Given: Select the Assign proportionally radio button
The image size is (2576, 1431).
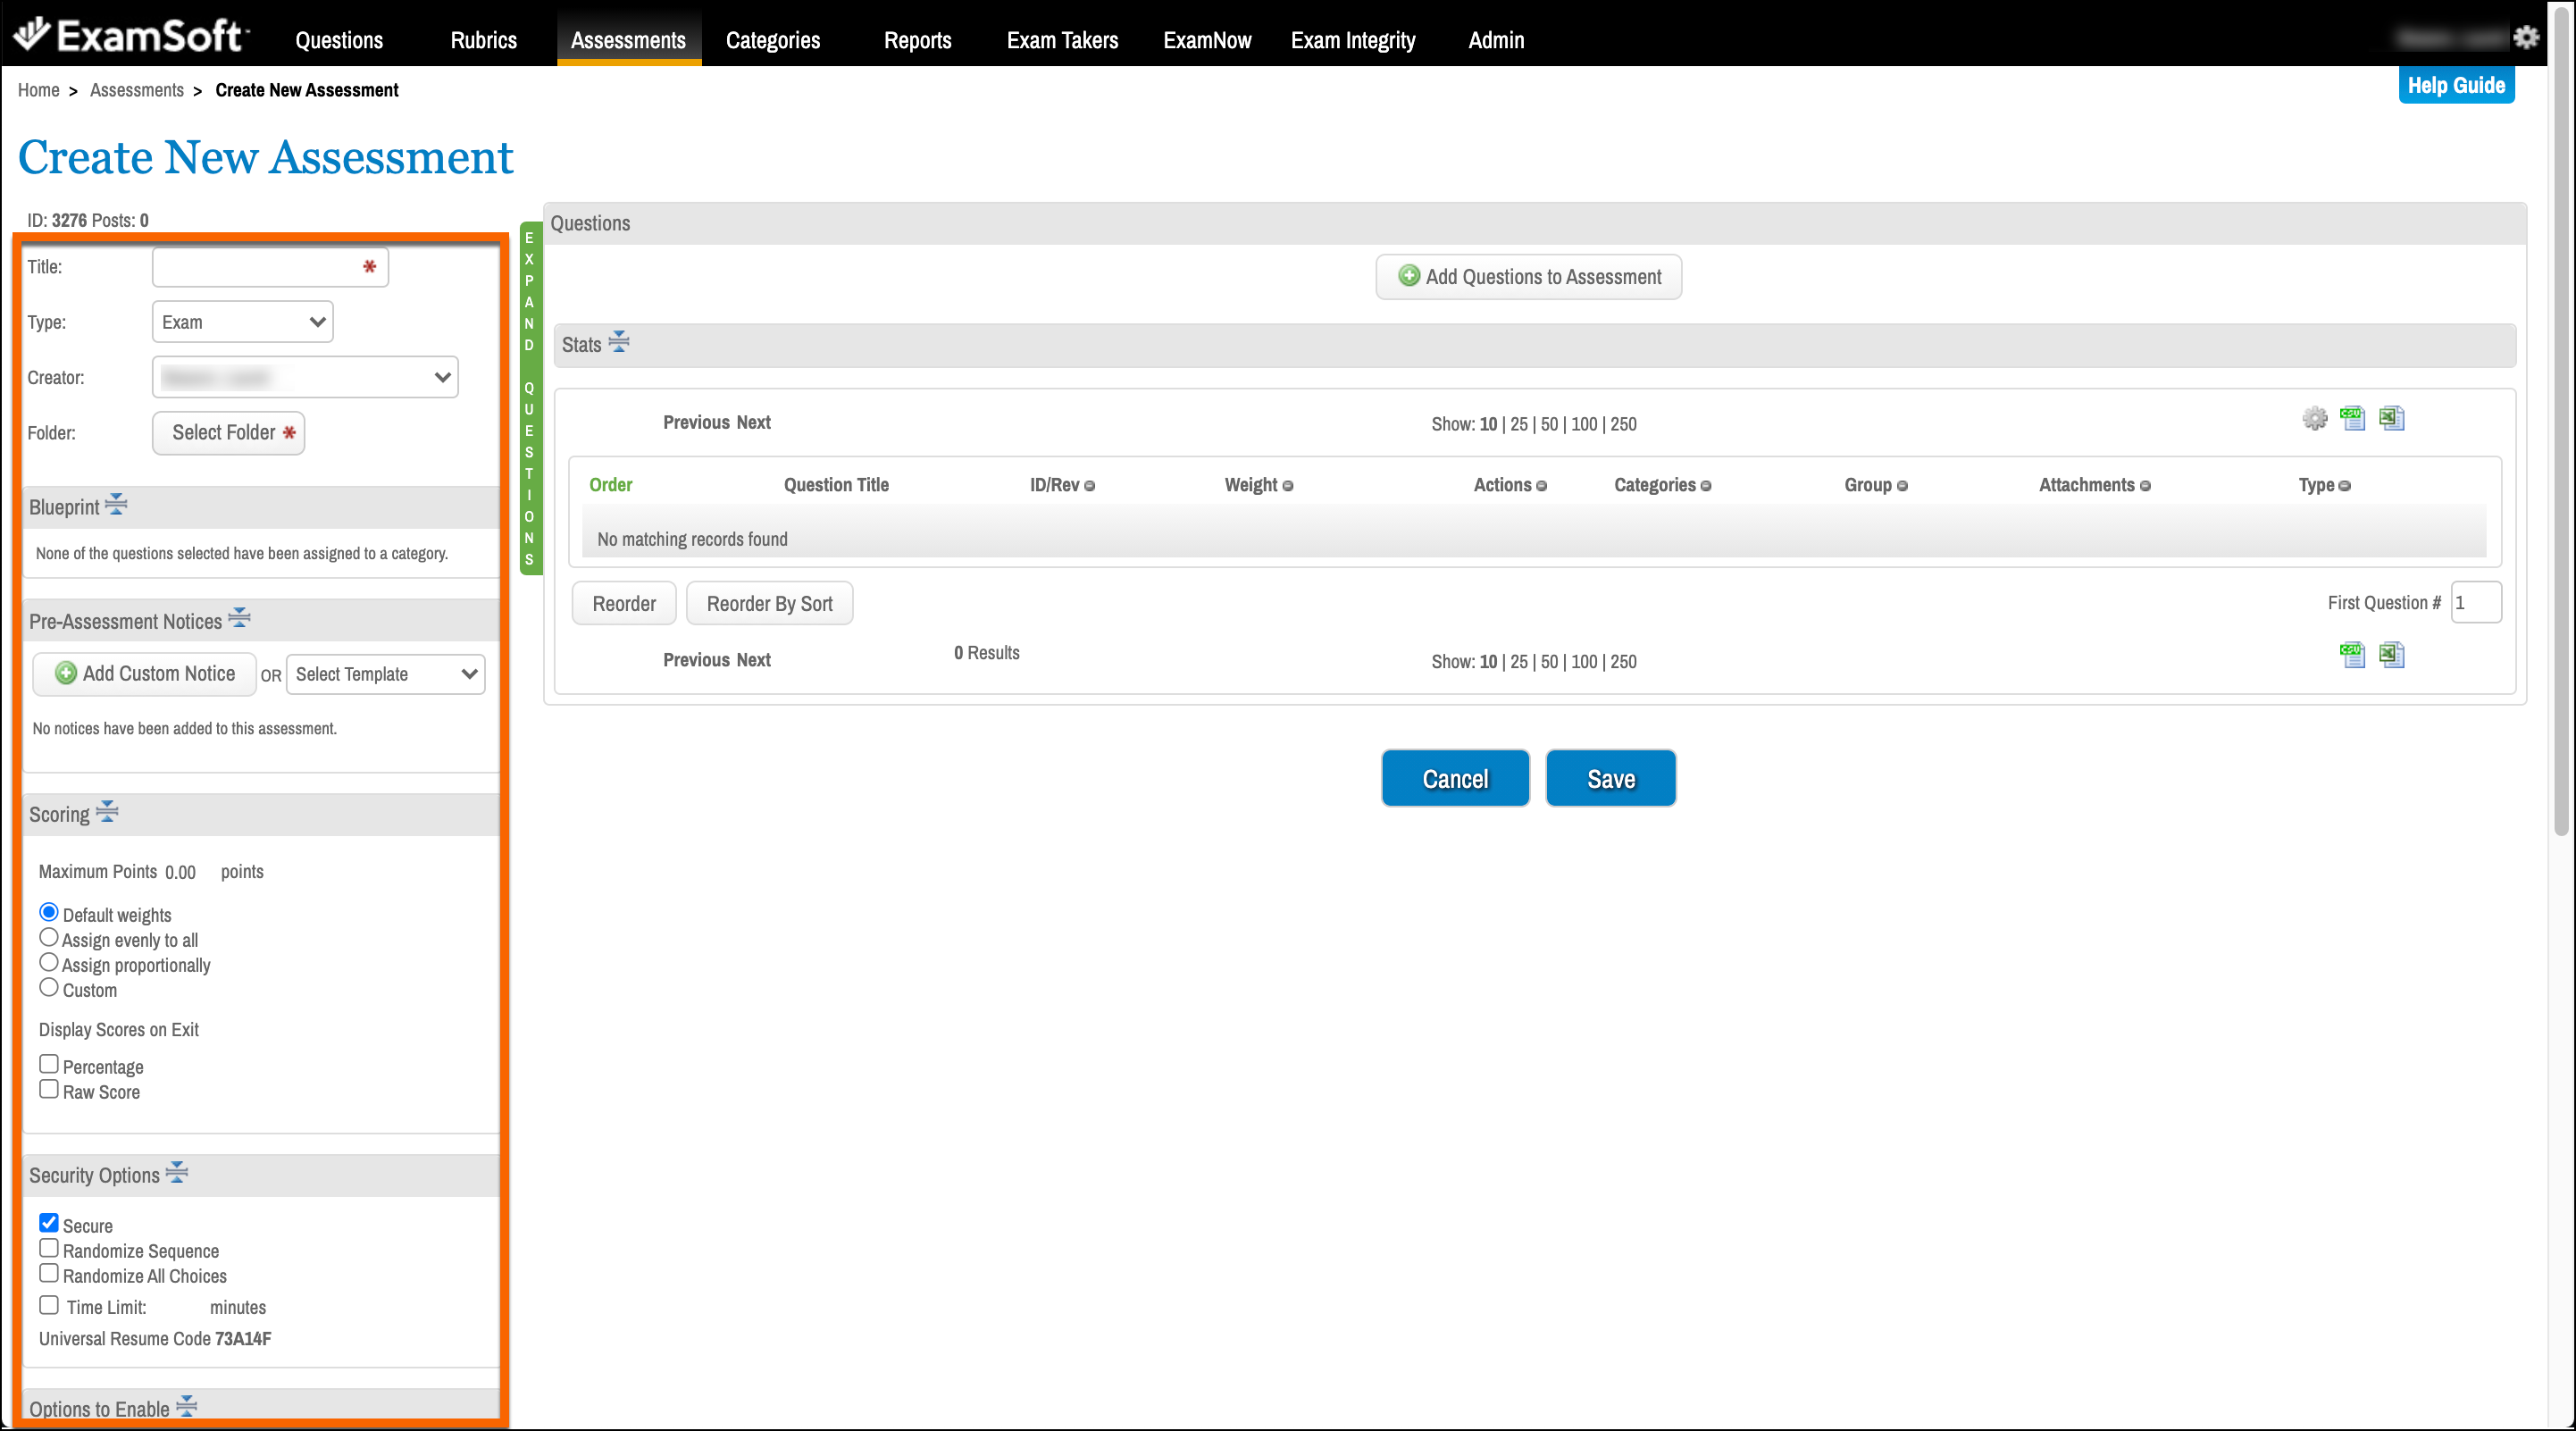Looking at the screenshot, I should 49,962.
